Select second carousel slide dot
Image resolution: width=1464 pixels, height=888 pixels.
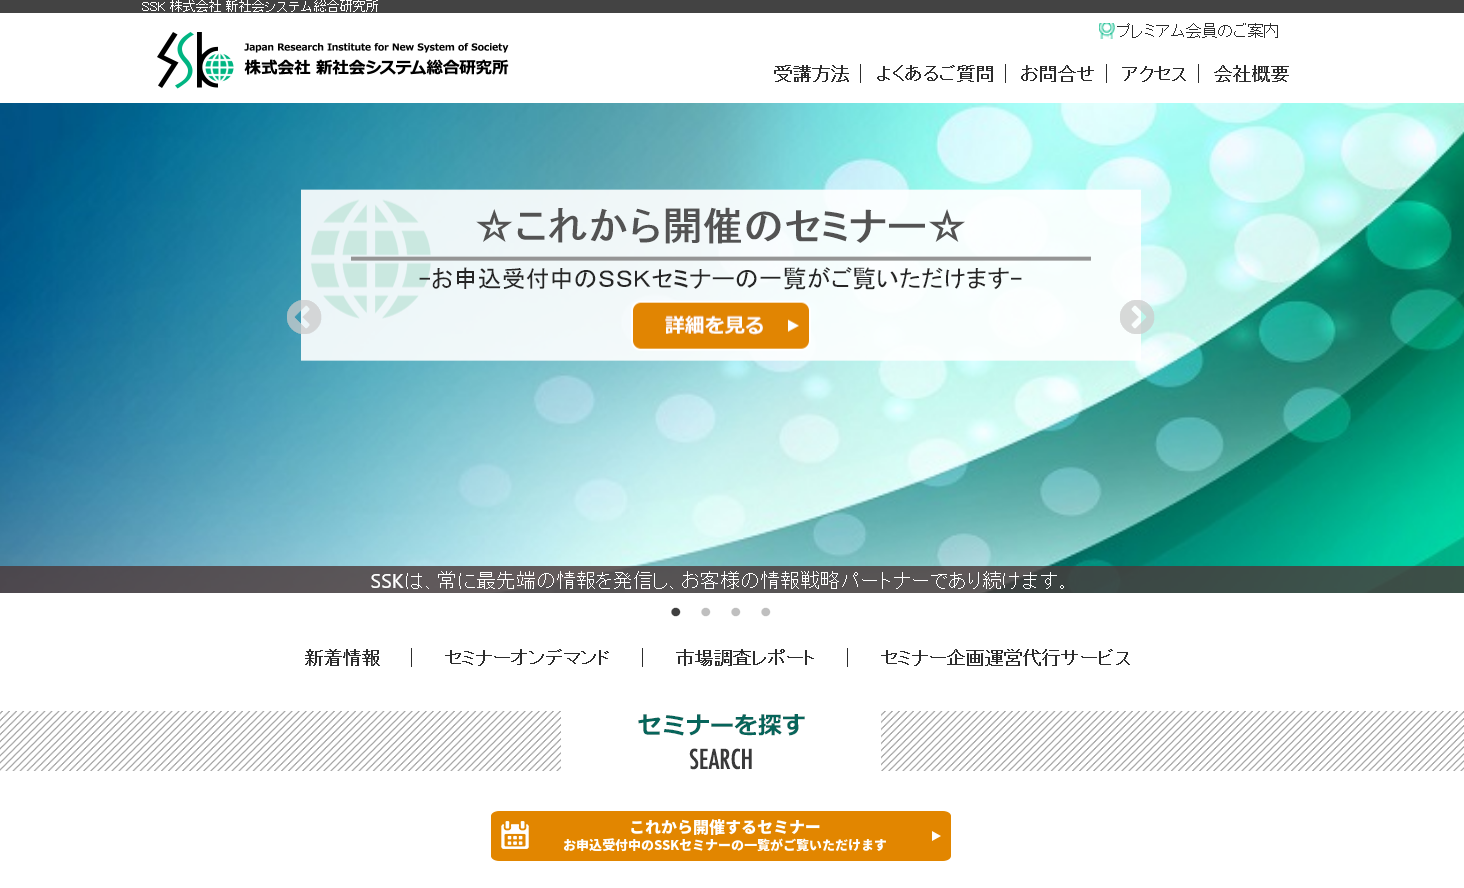[706, 612]
